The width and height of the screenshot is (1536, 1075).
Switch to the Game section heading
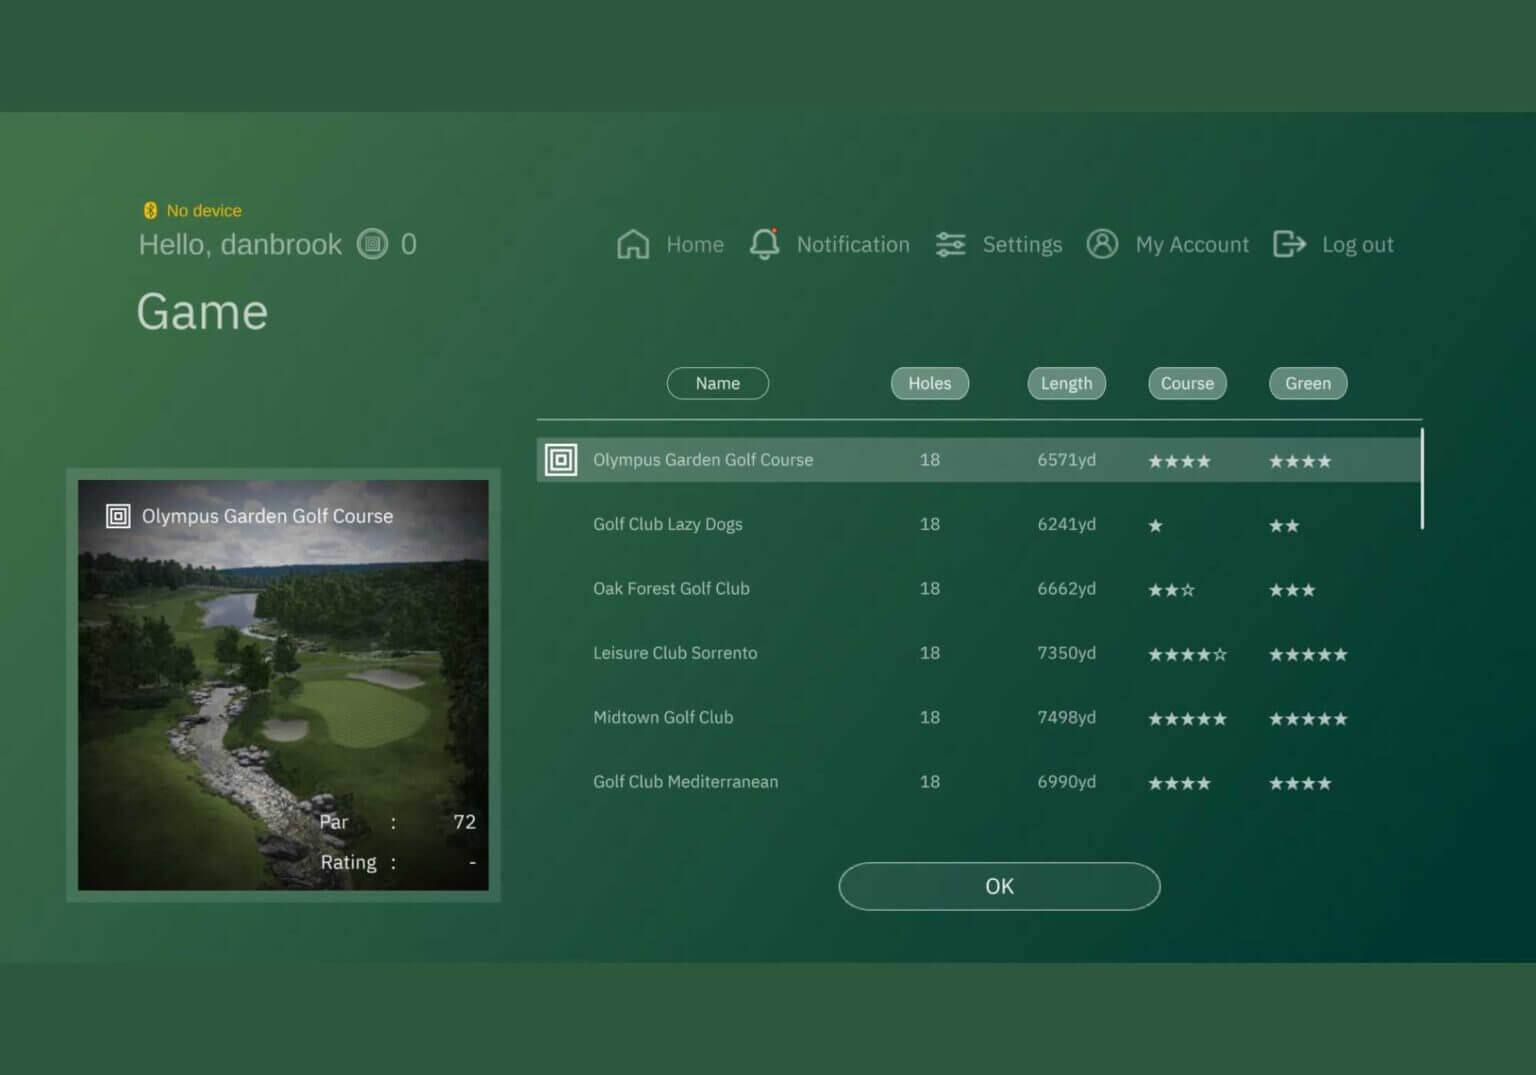202,312
